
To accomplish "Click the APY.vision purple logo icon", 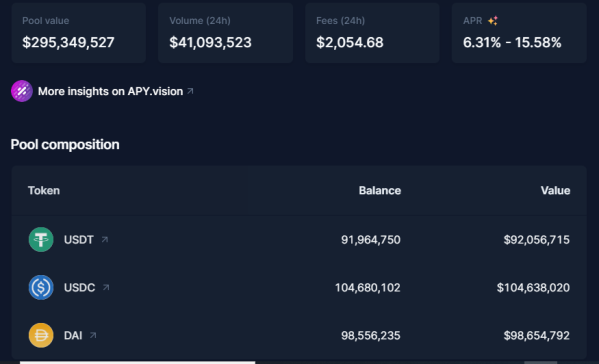I will point(22,91).
